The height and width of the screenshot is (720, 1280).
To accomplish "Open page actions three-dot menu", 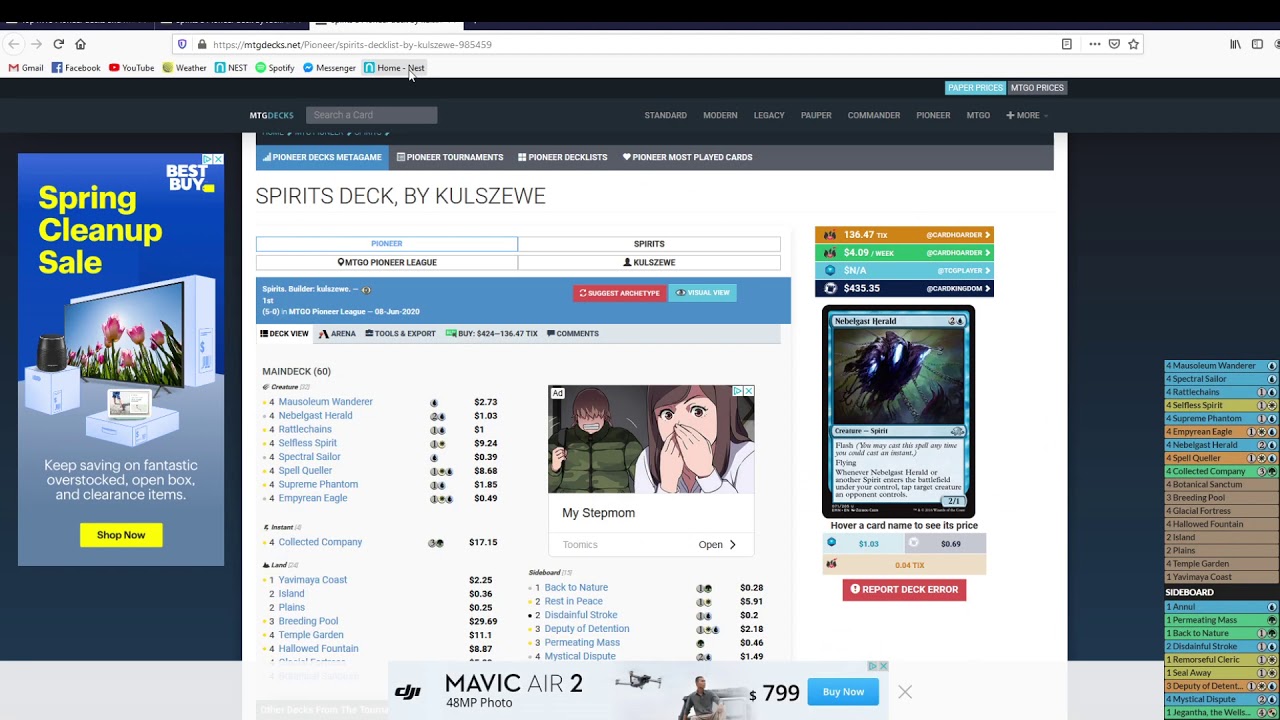I will point(1095,44).
